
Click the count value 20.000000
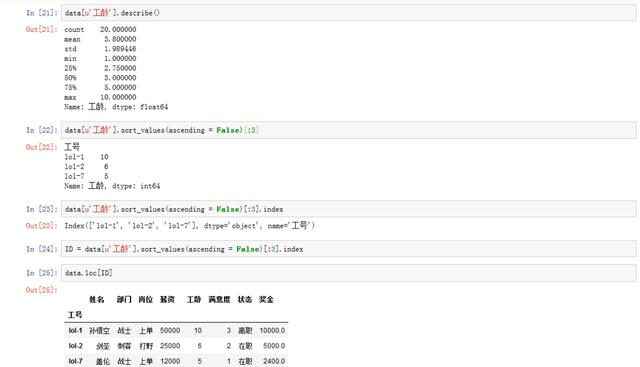tap(118, 29)
